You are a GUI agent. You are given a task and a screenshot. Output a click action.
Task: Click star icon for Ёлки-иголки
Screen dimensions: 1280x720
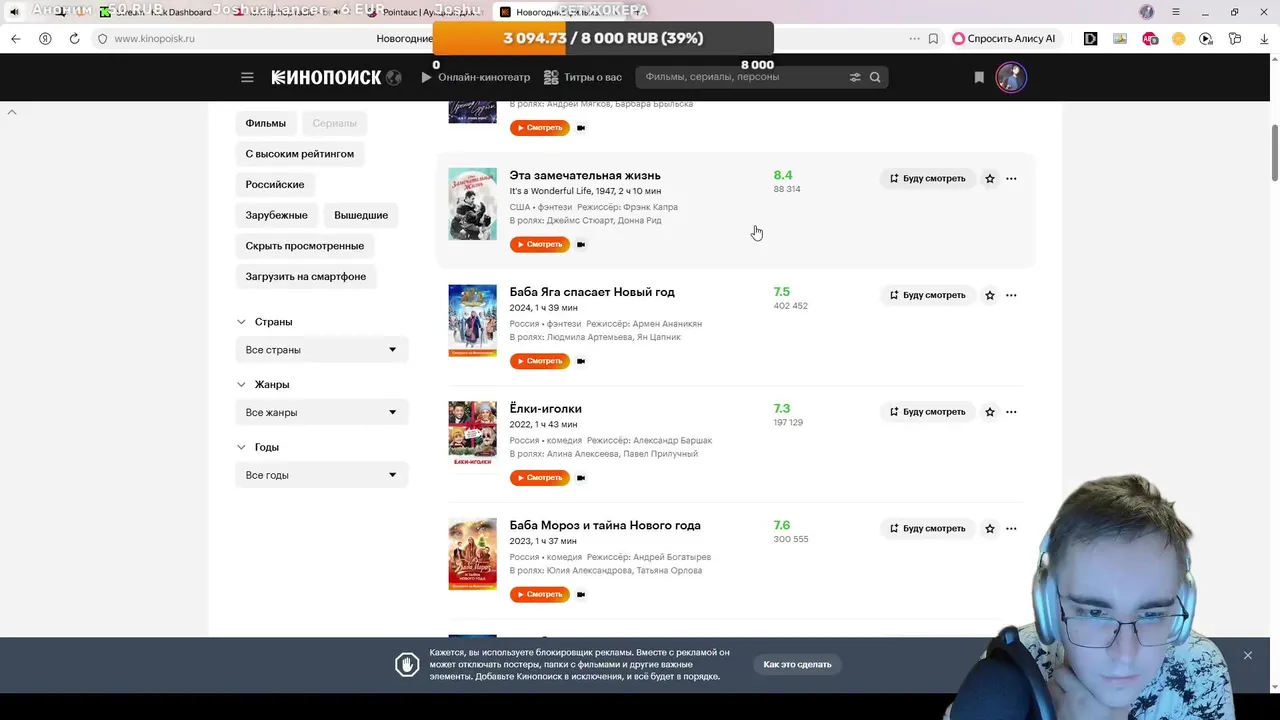pyautogui.click(x=990, y=412)
